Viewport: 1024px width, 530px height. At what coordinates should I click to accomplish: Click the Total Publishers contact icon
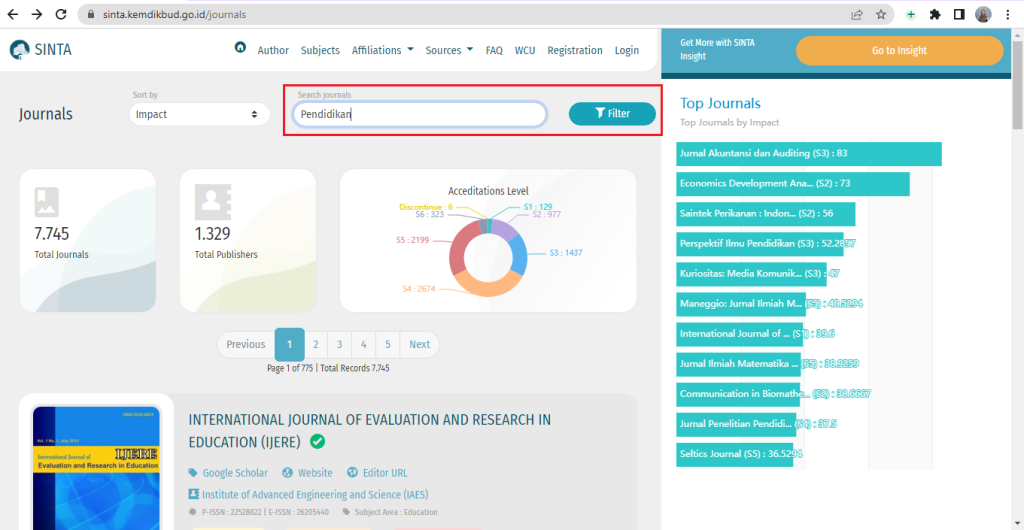[212, 202]
